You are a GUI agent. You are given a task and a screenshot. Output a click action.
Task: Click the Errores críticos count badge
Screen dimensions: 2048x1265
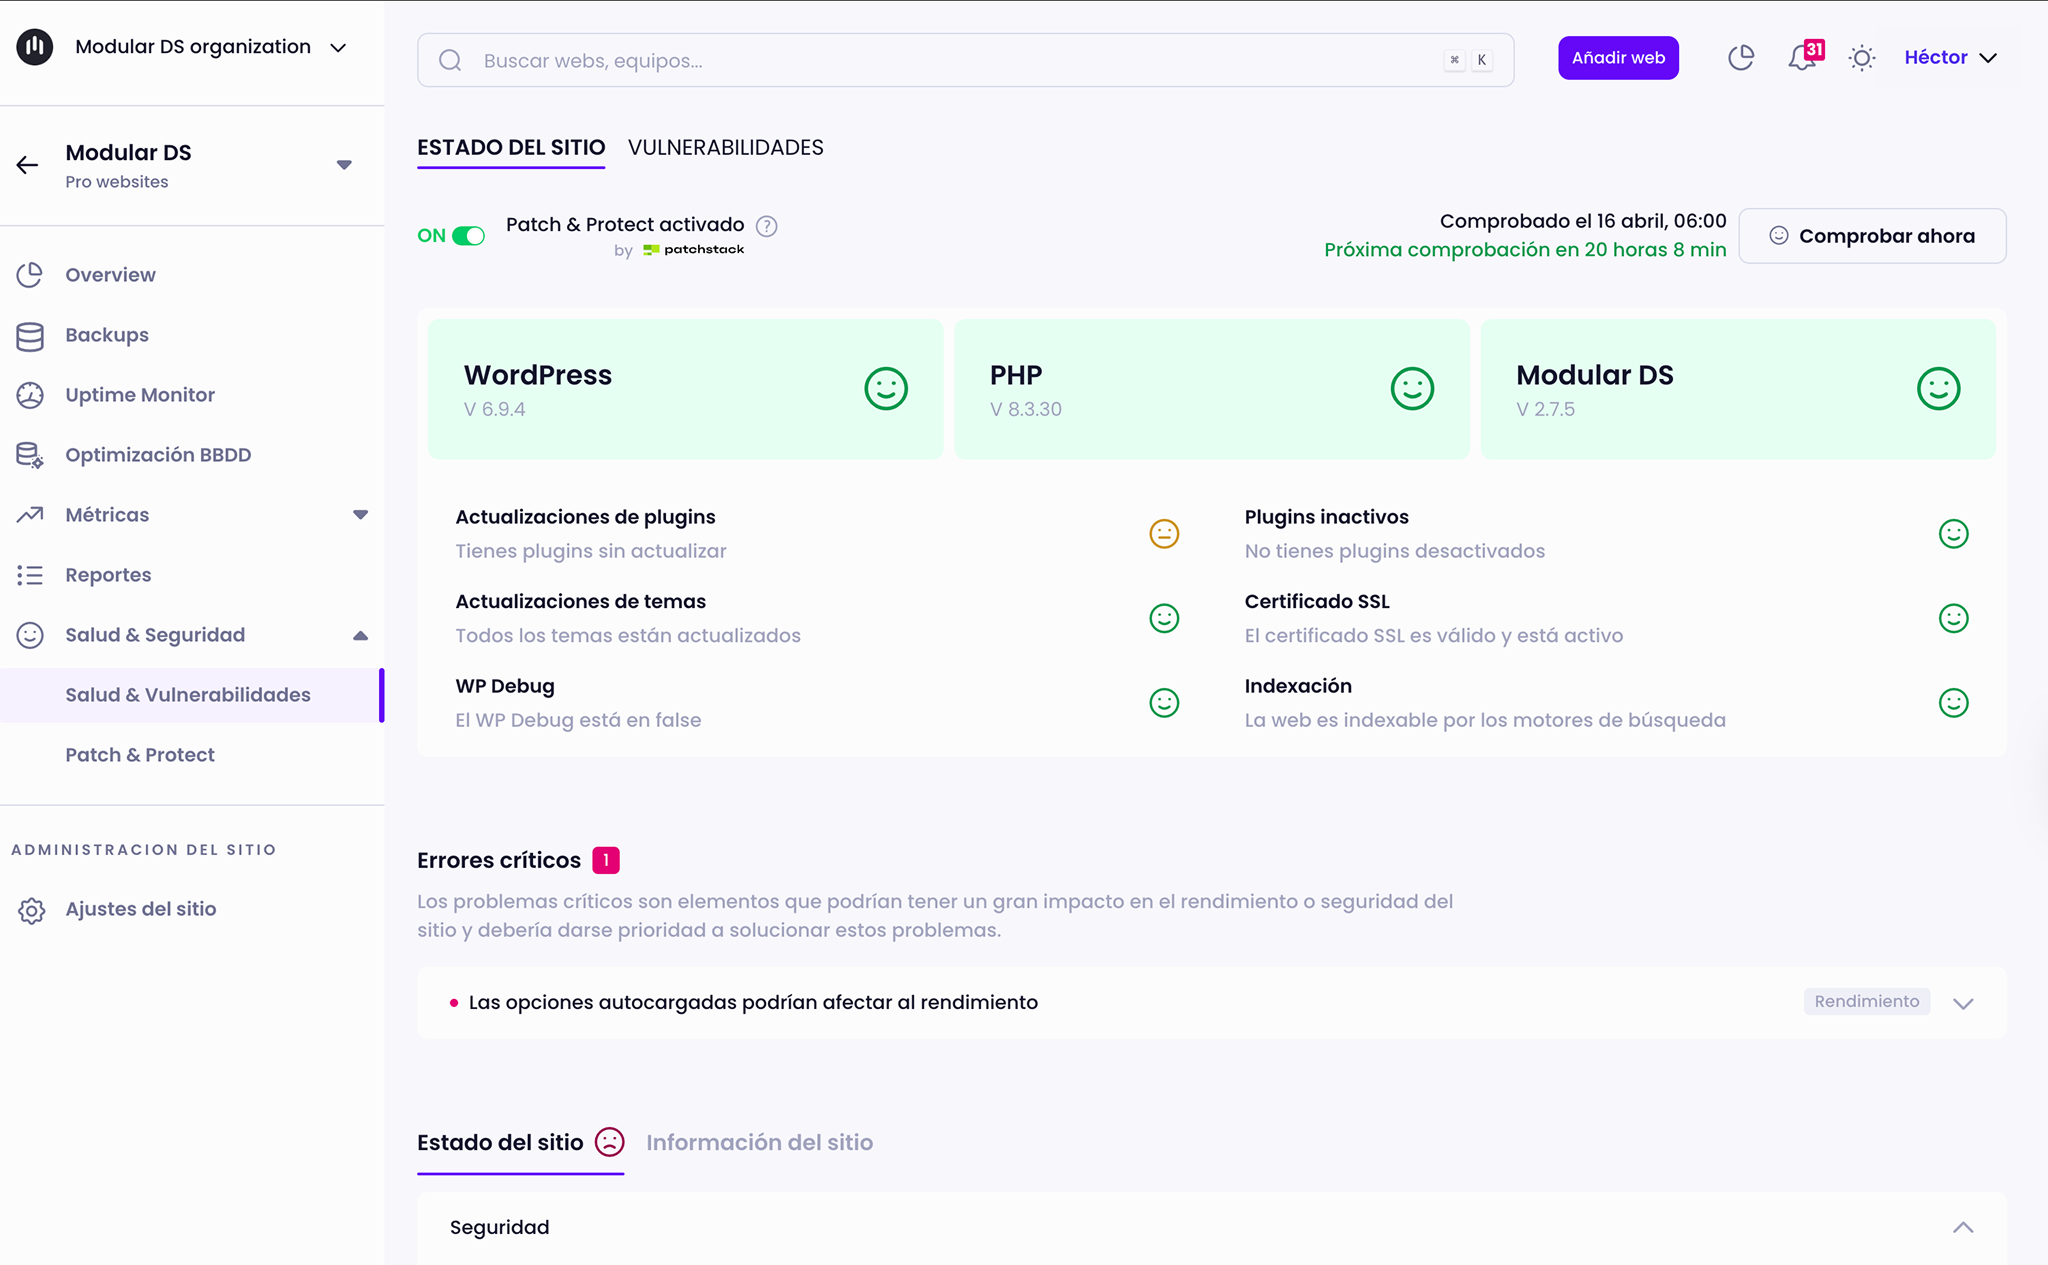click(x=606, y=860)
